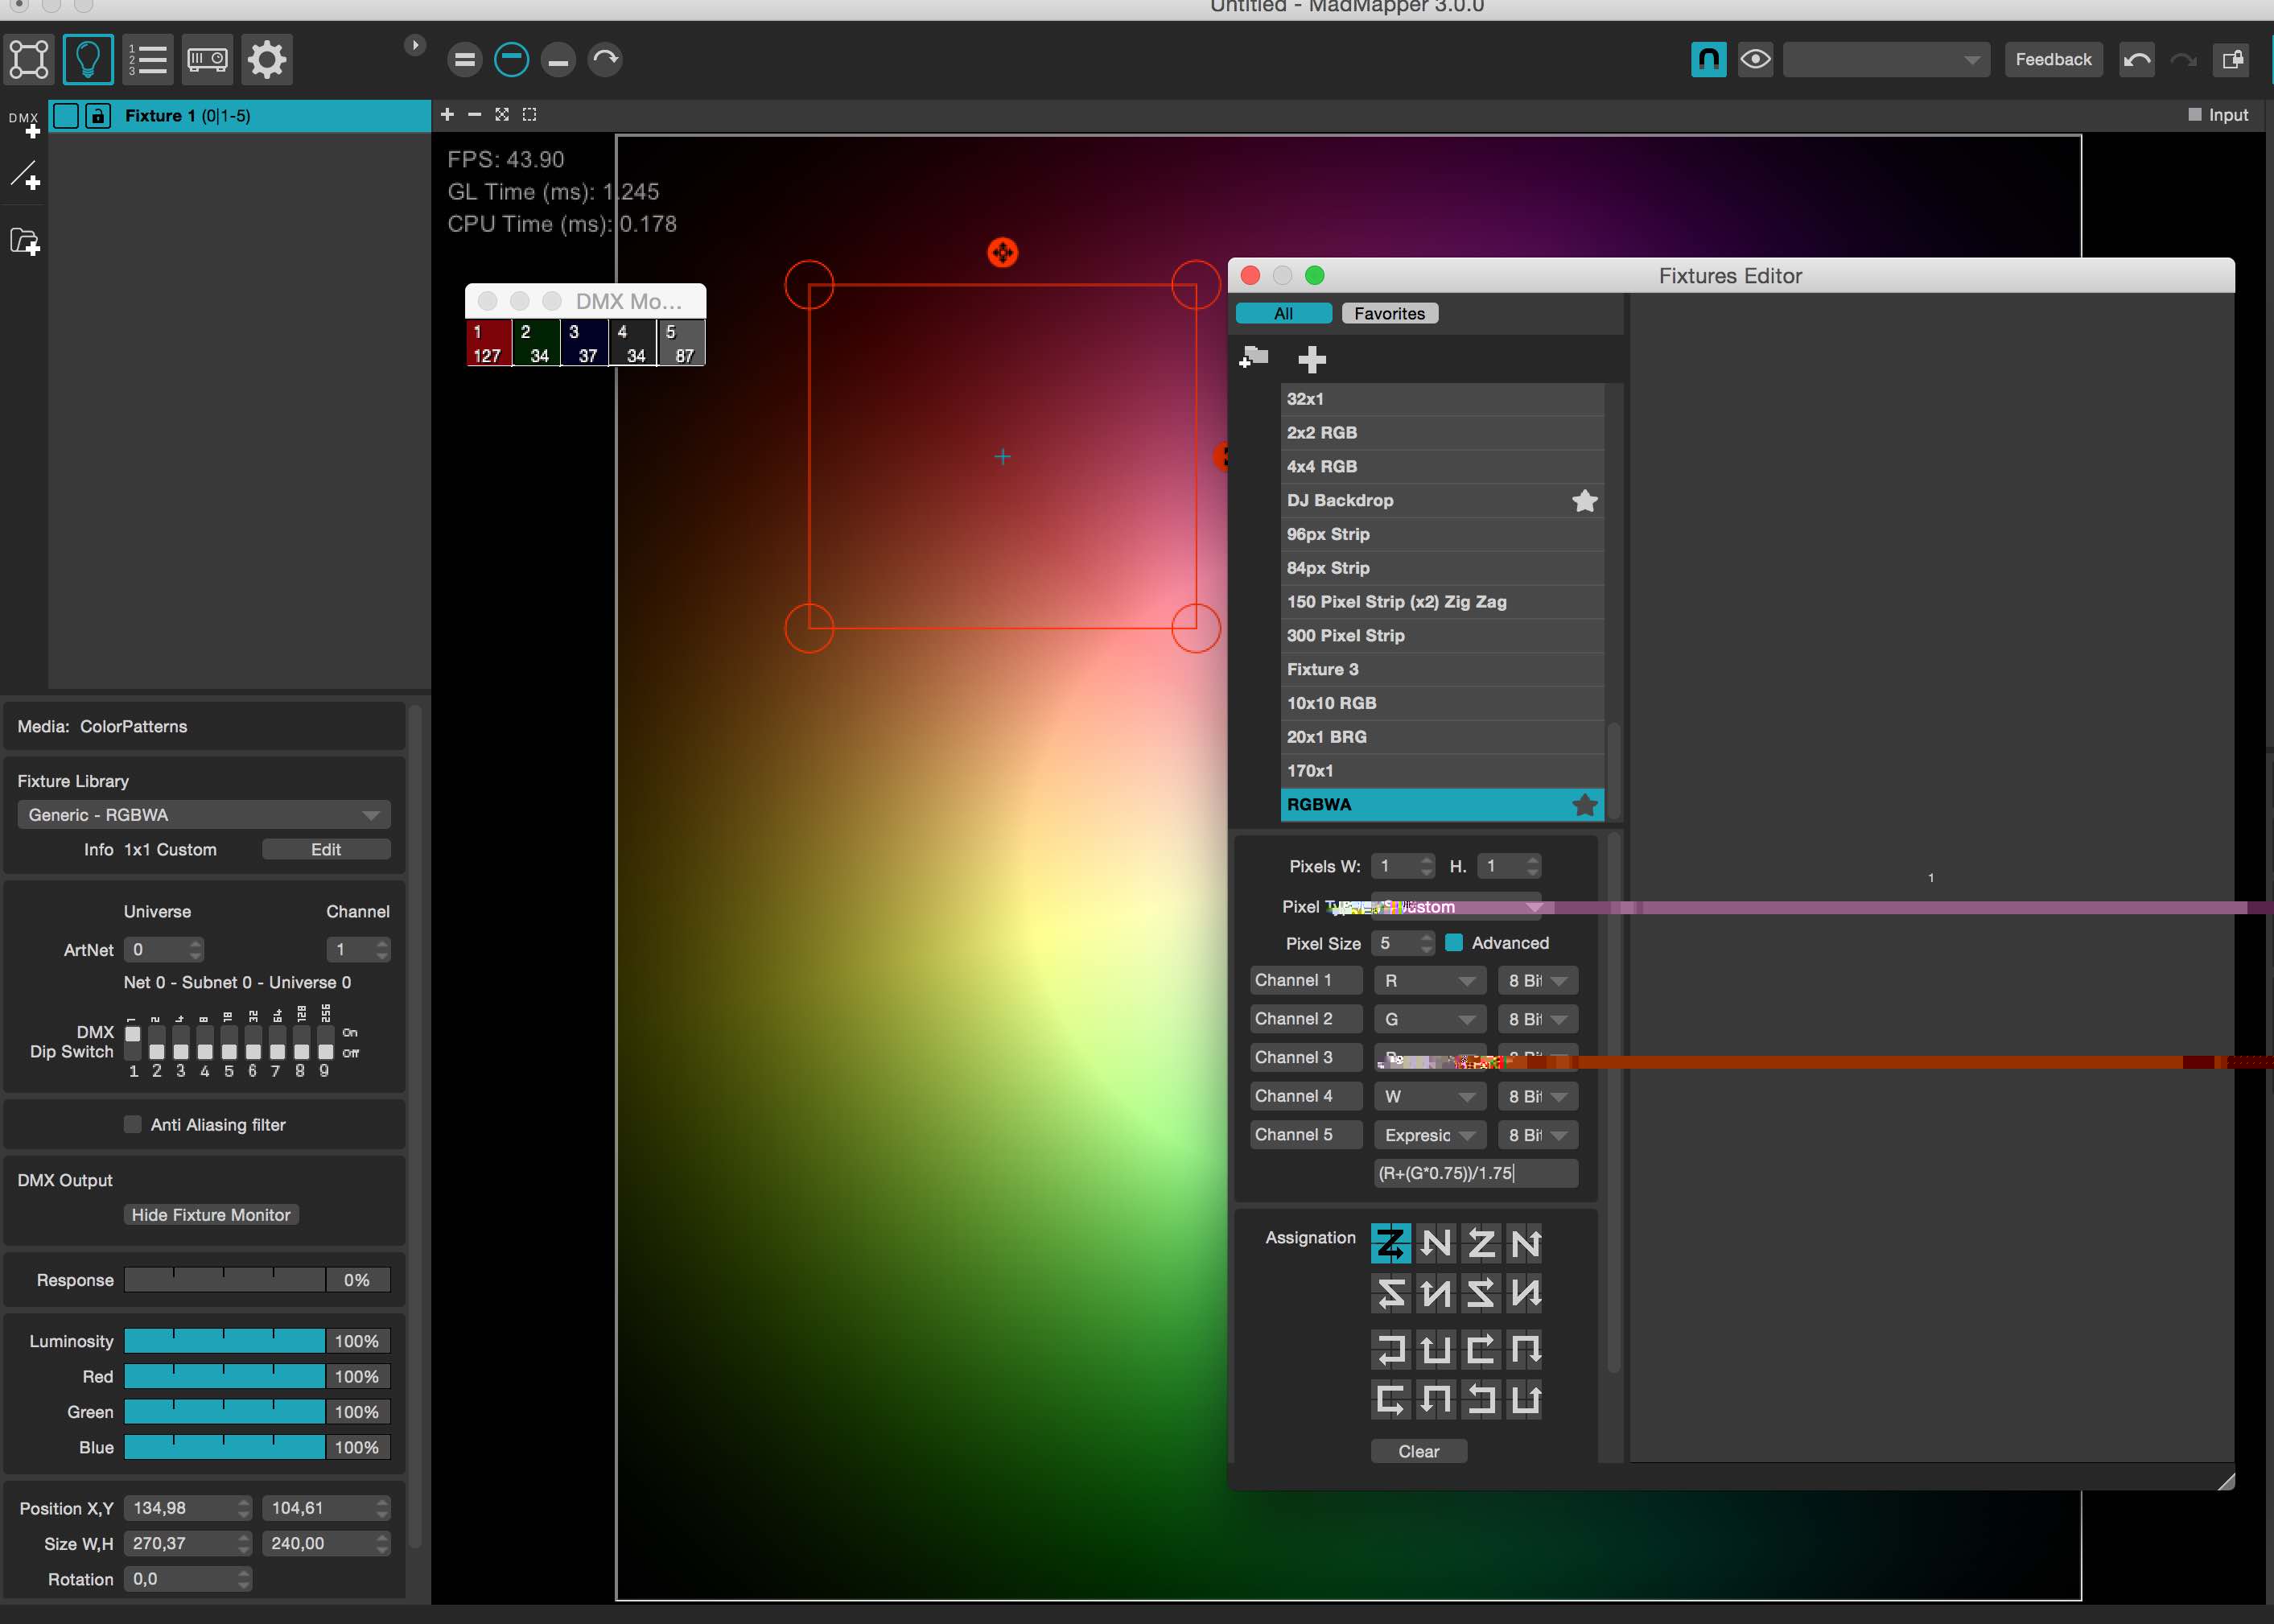This screenshot has height=1624, width=2274.
Task: Click the add folder icon in Fixtures Editor
Action: click(x=1253, y=357)
